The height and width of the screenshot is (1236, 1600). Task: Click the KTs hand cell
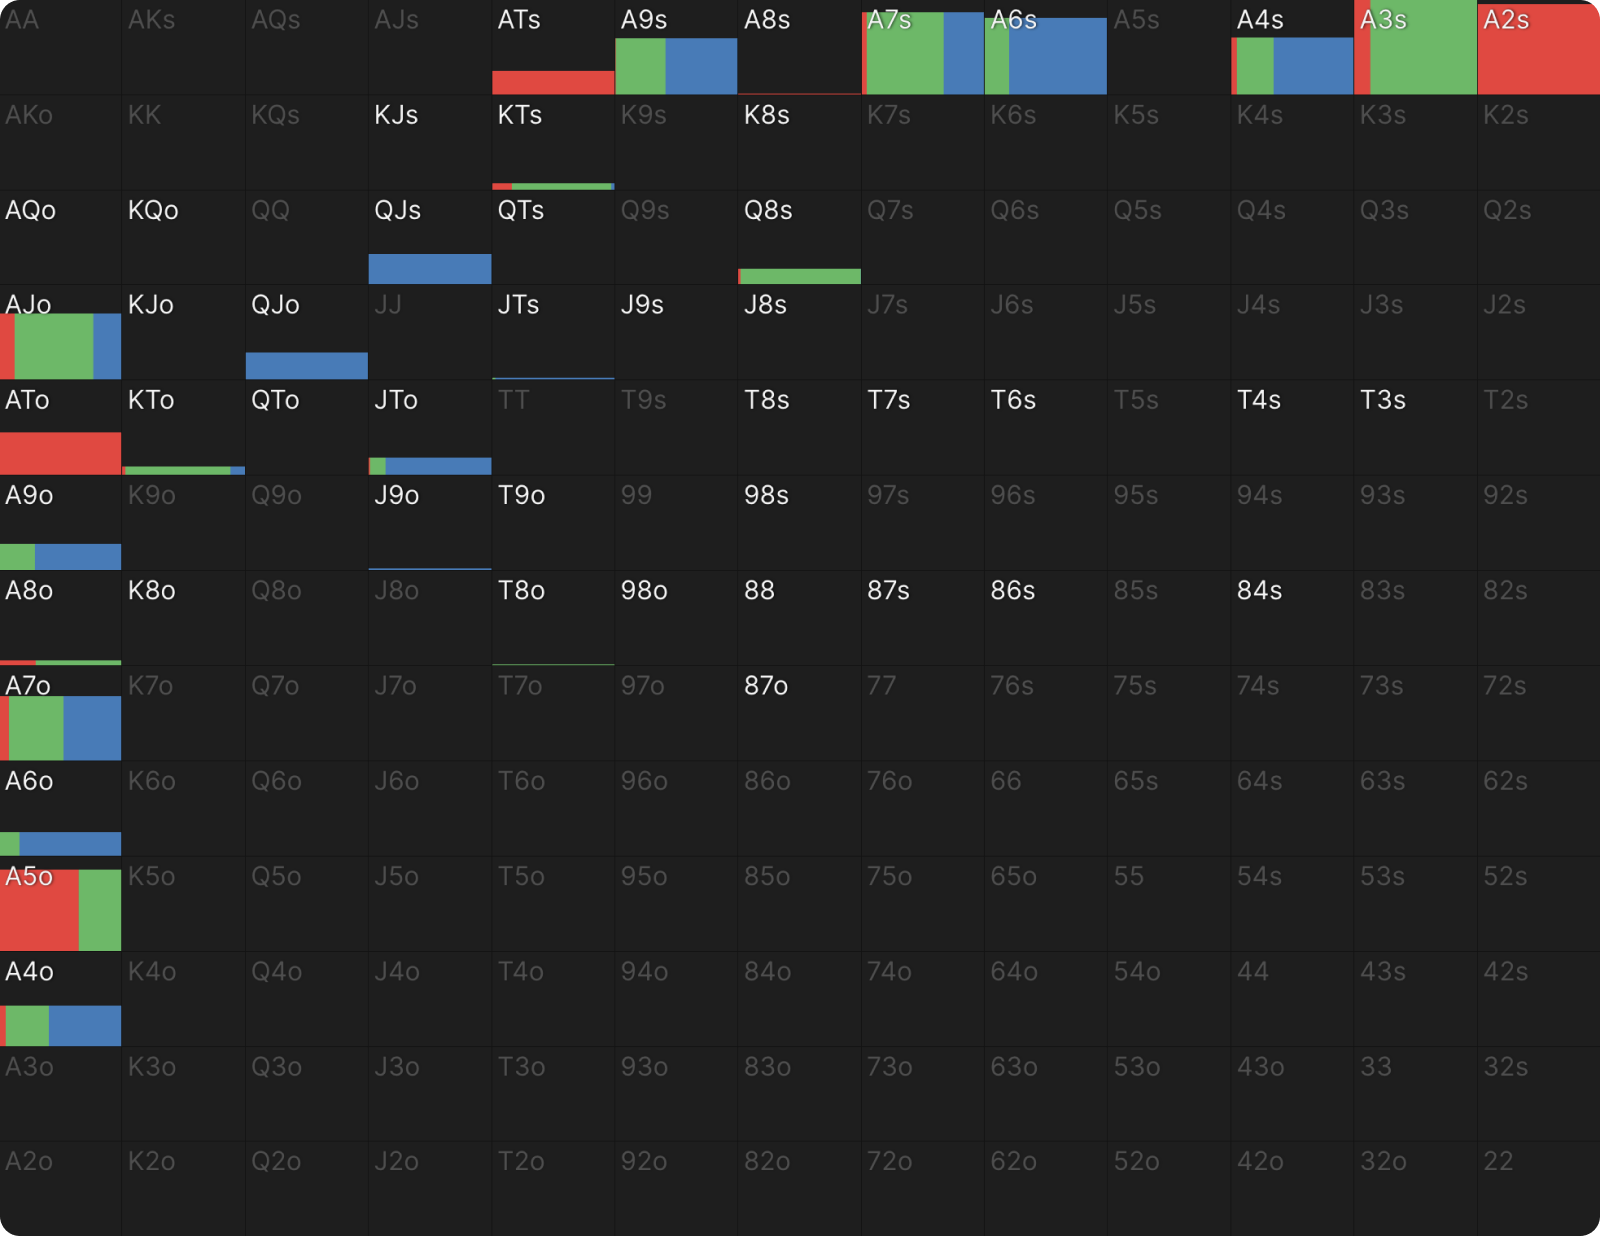coord(553,143)
